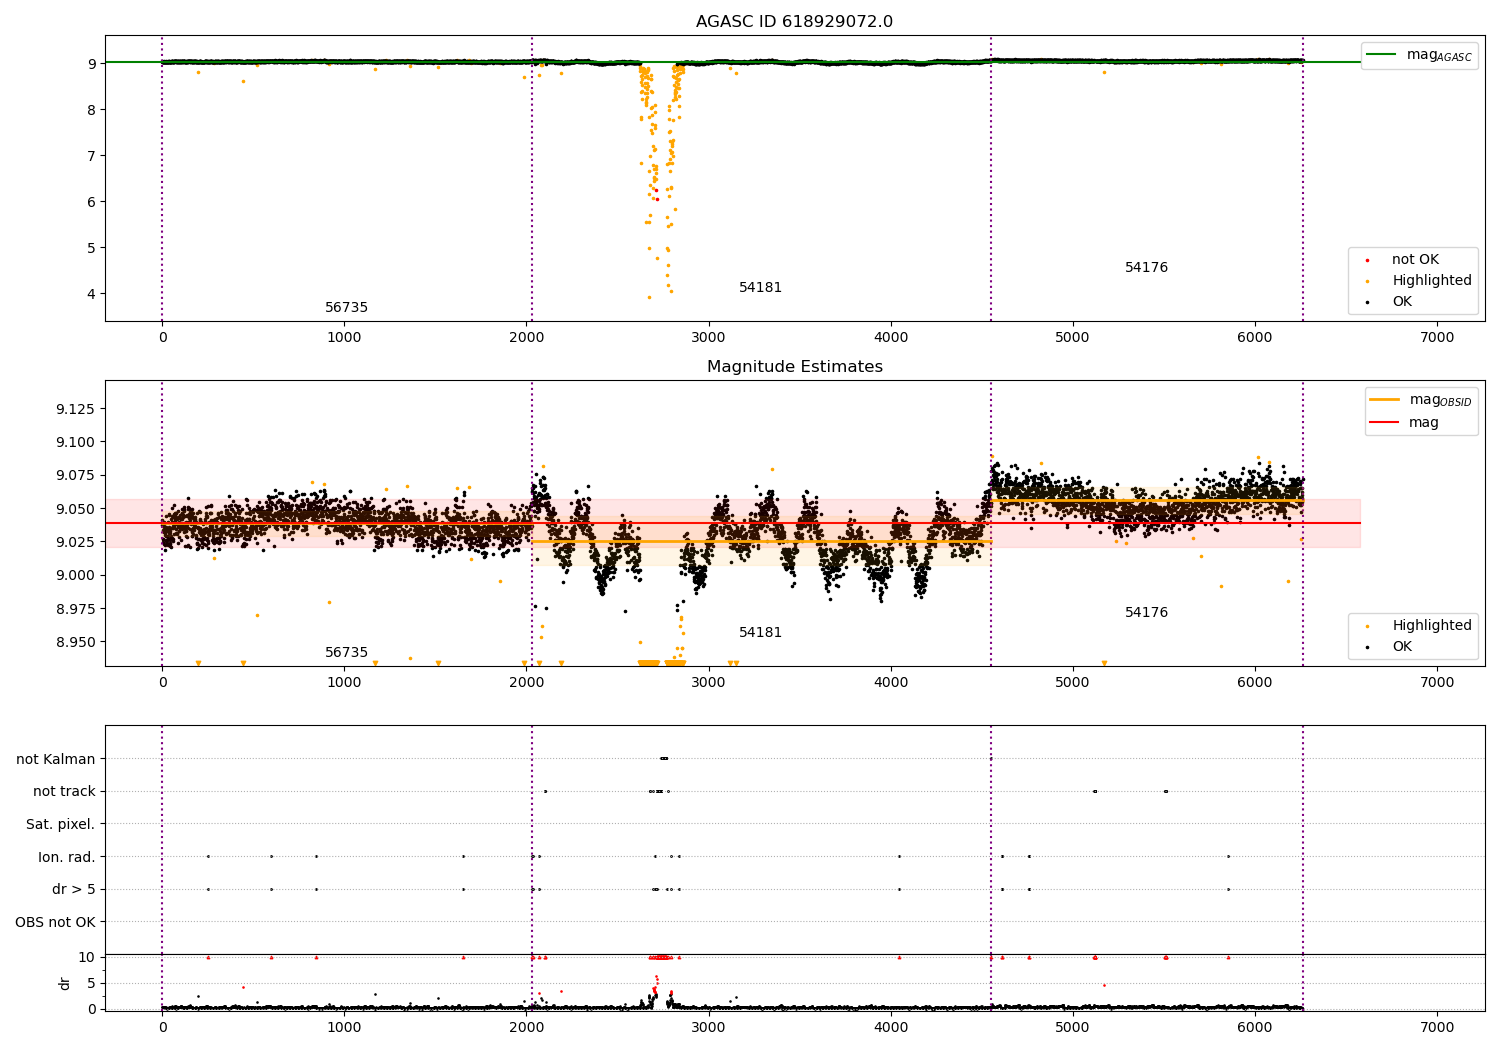The height and width of the screenshot is (1050, 1500).
Task: Select the orange mag OBSID legend entry
Action: [1419, 400]
